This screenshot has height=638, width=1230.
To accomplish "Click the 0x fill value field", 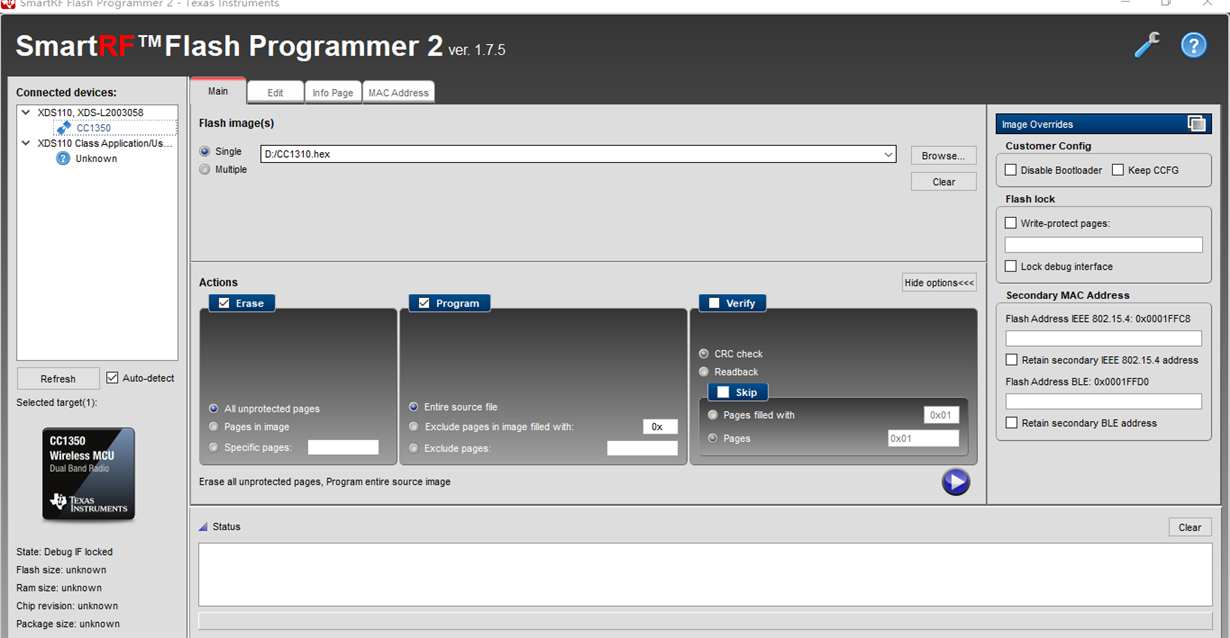I will [660, 426].
